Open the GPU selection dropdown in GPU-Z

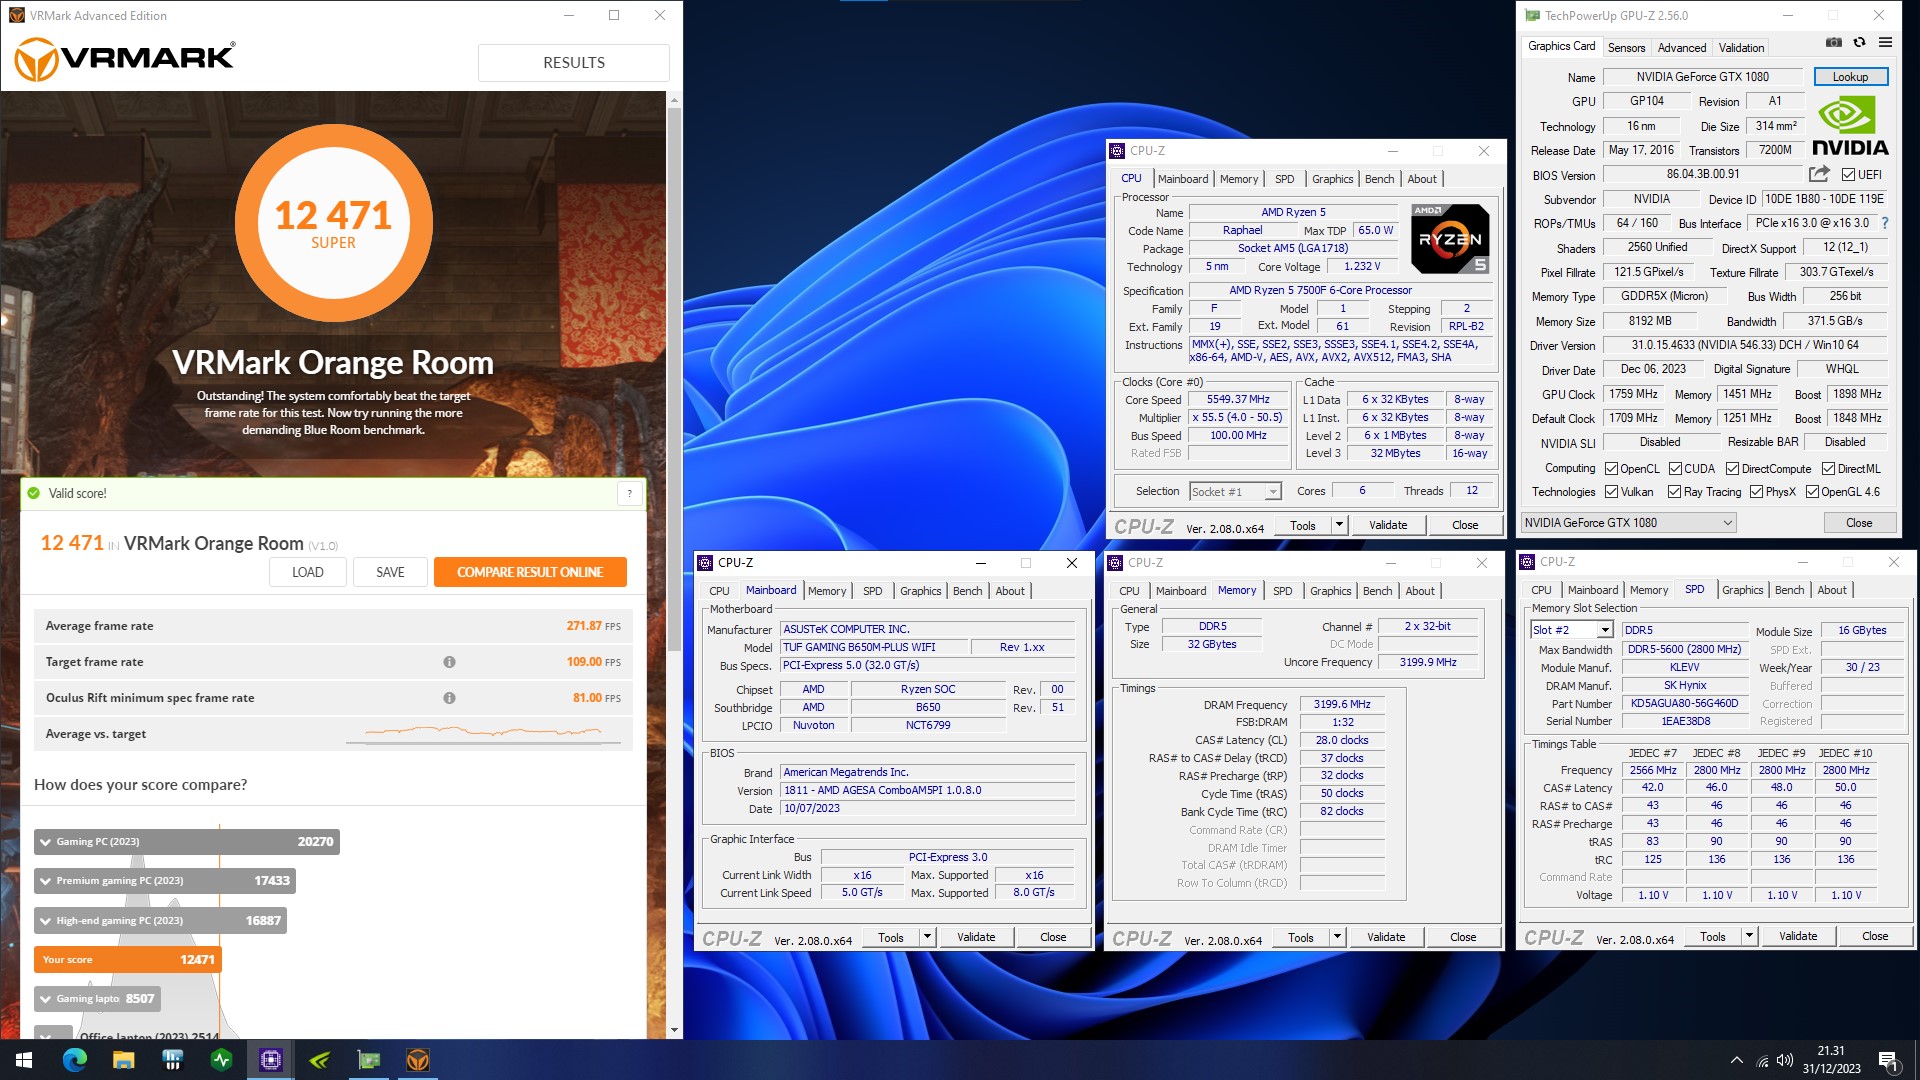point(1628,523)
